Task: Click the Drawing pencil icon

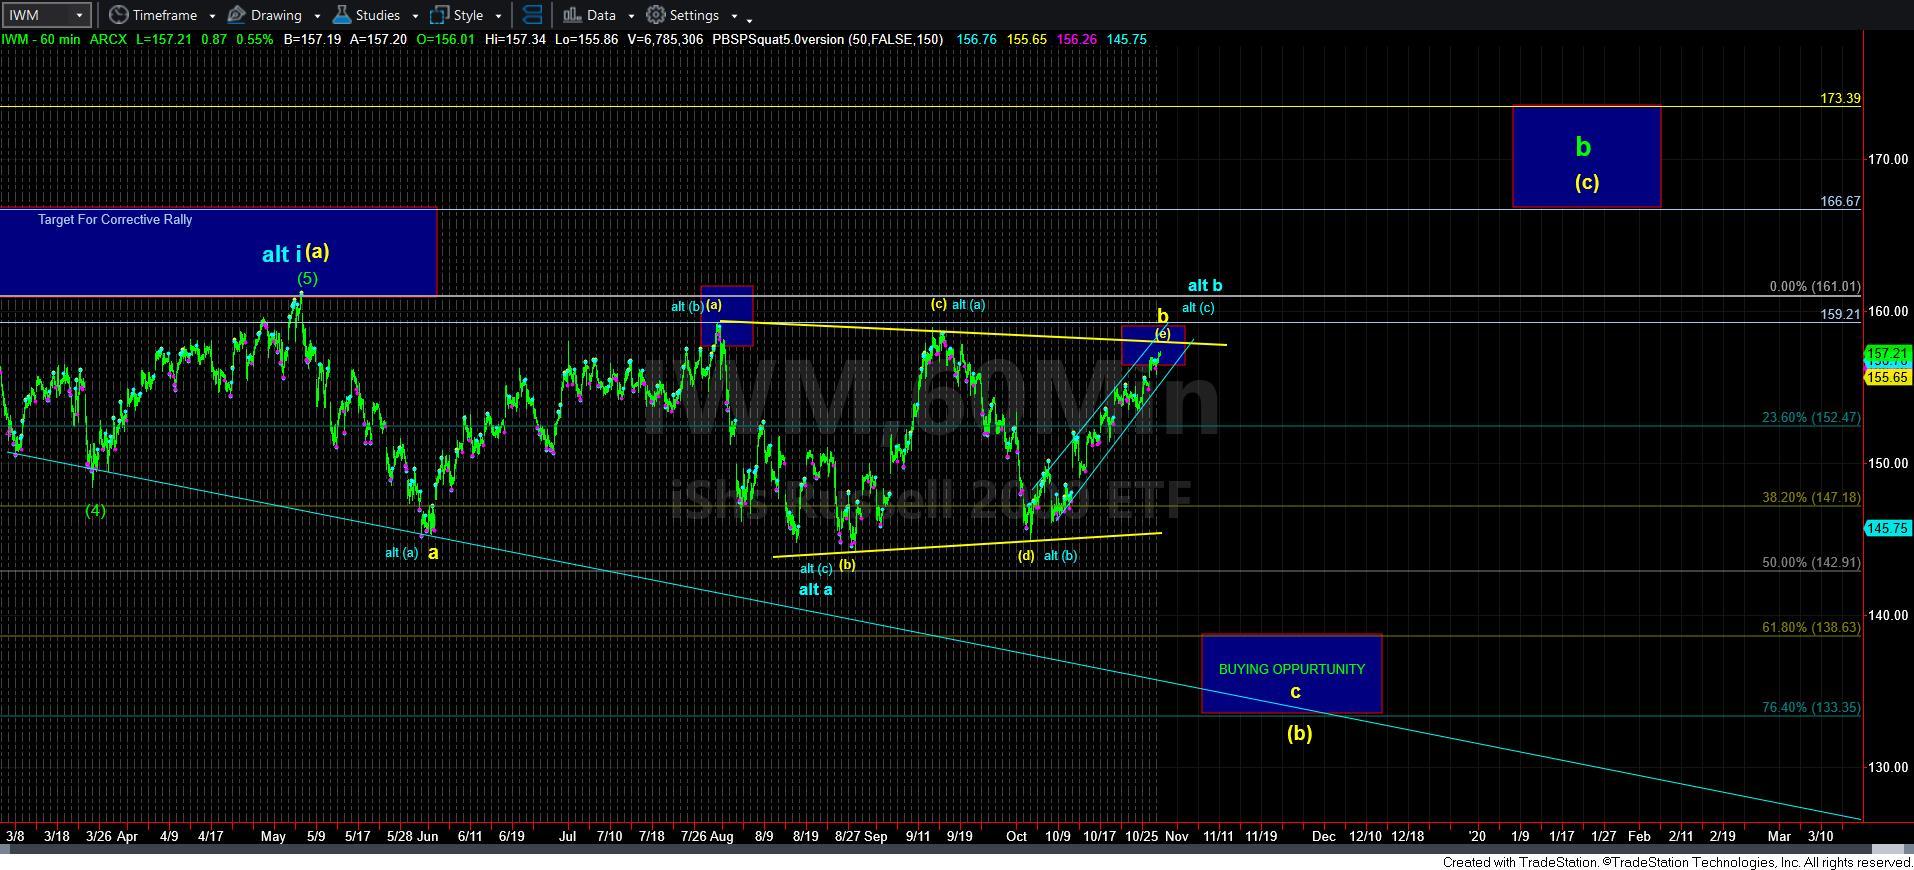Action: pyautogui.click(x=237, y=15)
